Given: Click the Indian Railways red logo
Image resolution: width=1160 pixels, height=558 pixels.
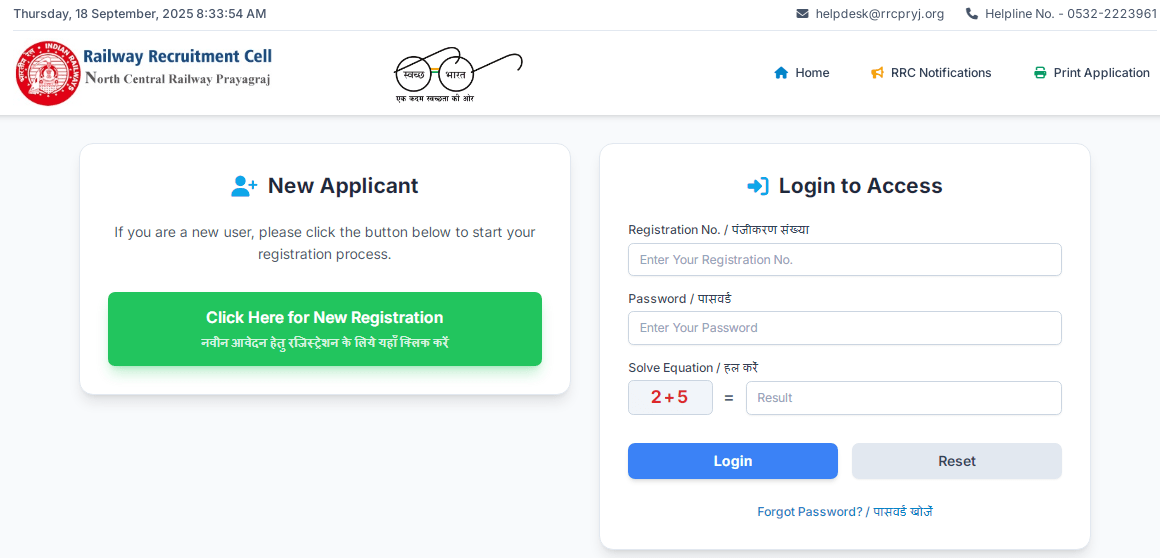Looking at the screenshot, I should [47, 73].
